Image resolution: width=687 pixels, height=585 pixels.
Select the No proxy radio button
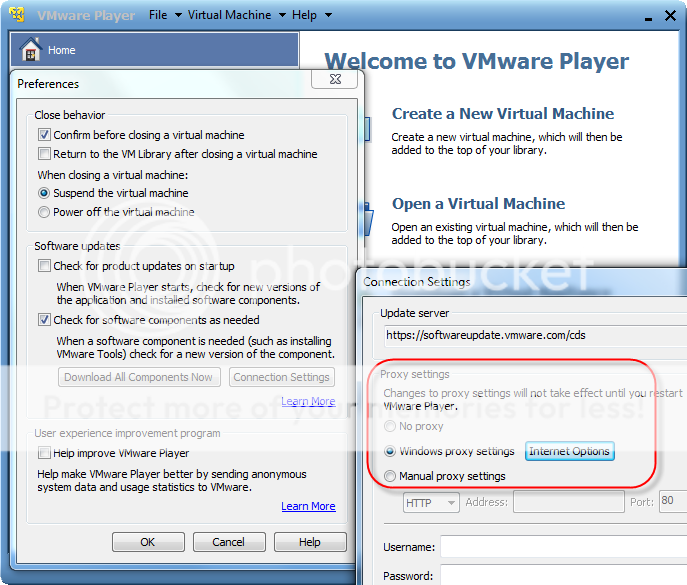[390, 426]
